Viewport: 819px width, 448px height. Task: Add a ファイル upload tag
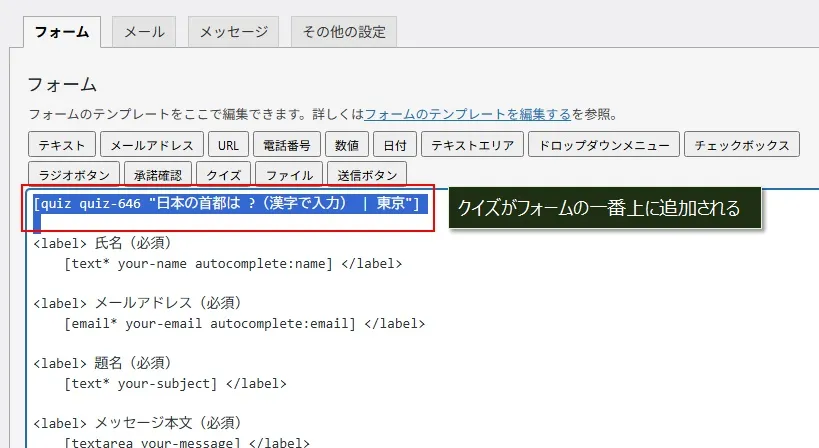click(x=288, y=175)
